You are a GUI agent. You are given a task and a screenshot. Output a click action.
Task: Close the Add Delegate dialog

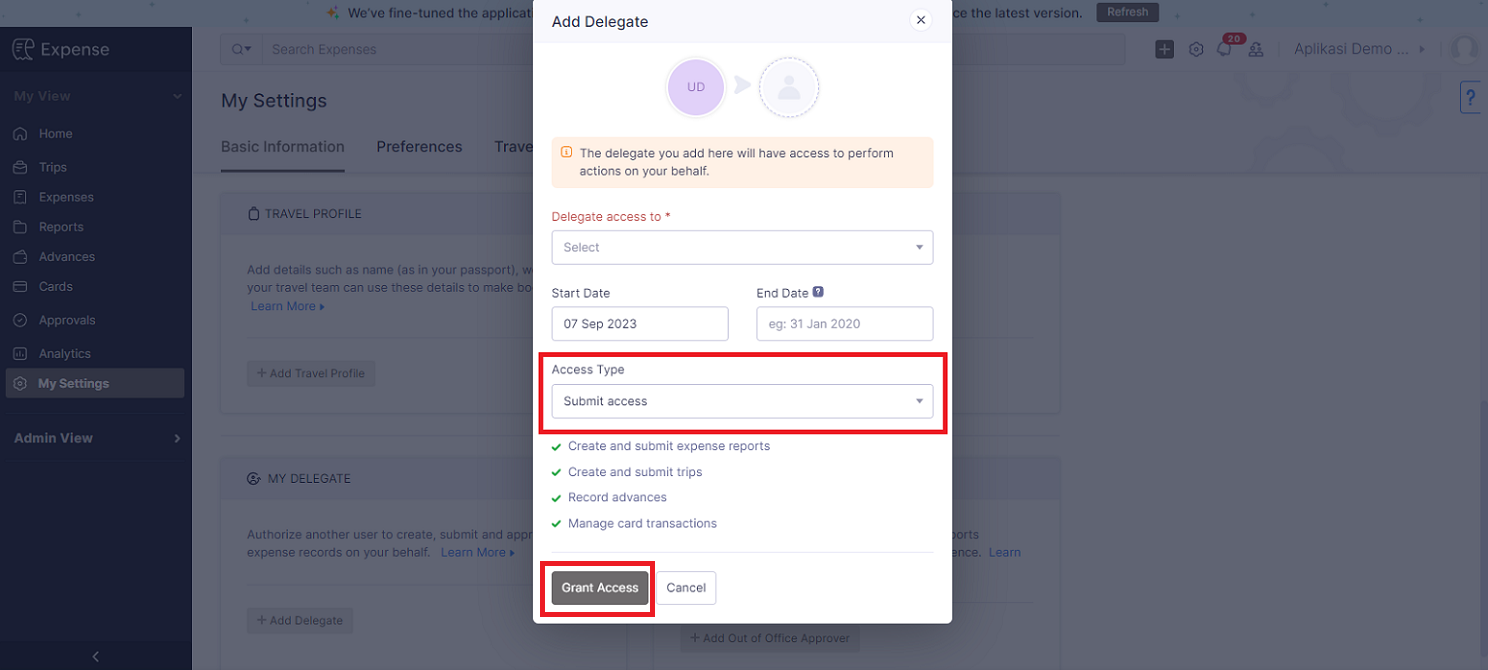pyautogui.click(x=921, y=20)
